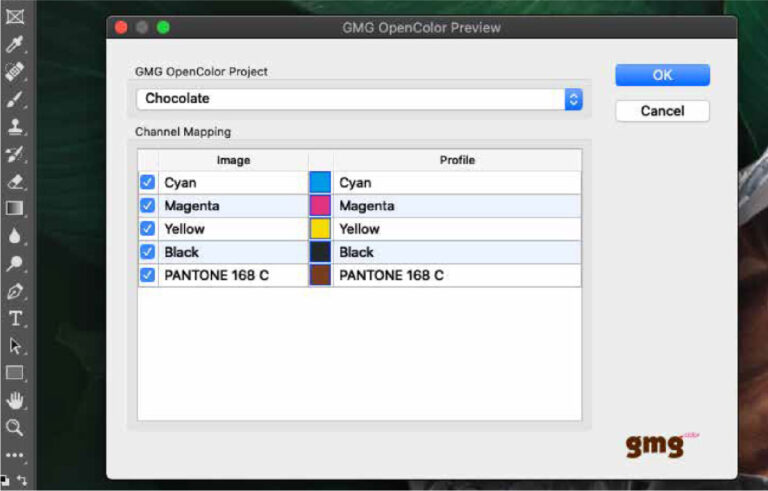Image resolution: width=768 pixels, height=491 pixels.
Task: Select the Spot Healing Brush tool
Action: (15, 72)
